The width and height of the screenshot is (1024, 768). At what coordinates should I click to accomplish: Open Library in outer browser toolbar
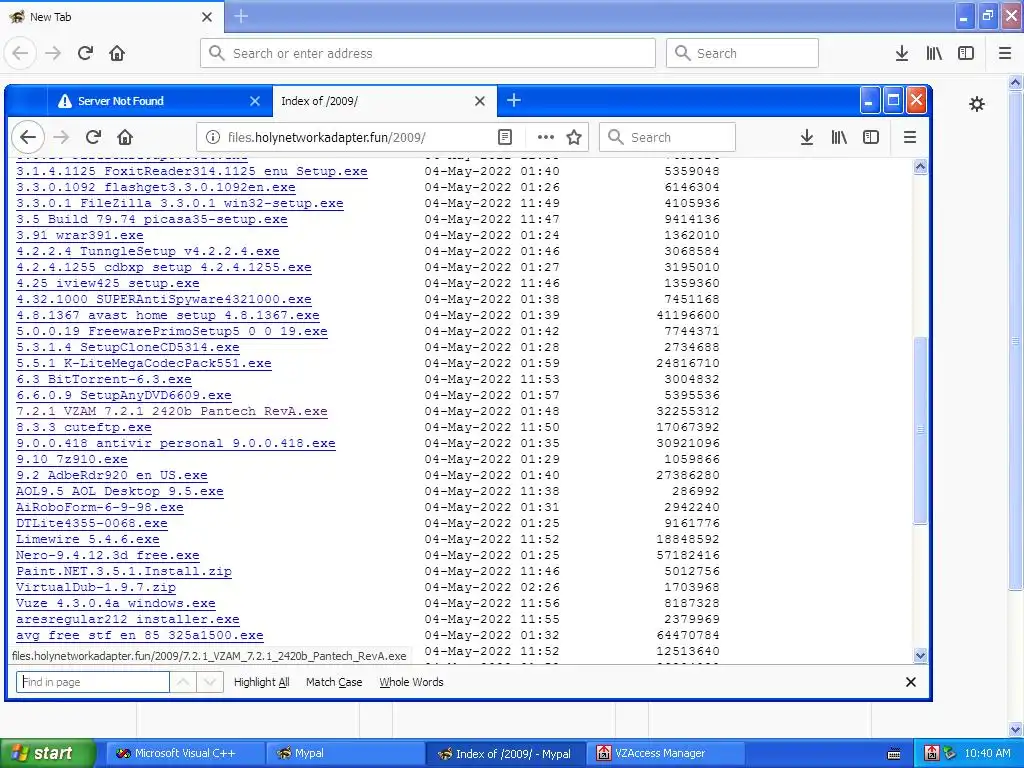click(x=934, y=53)
